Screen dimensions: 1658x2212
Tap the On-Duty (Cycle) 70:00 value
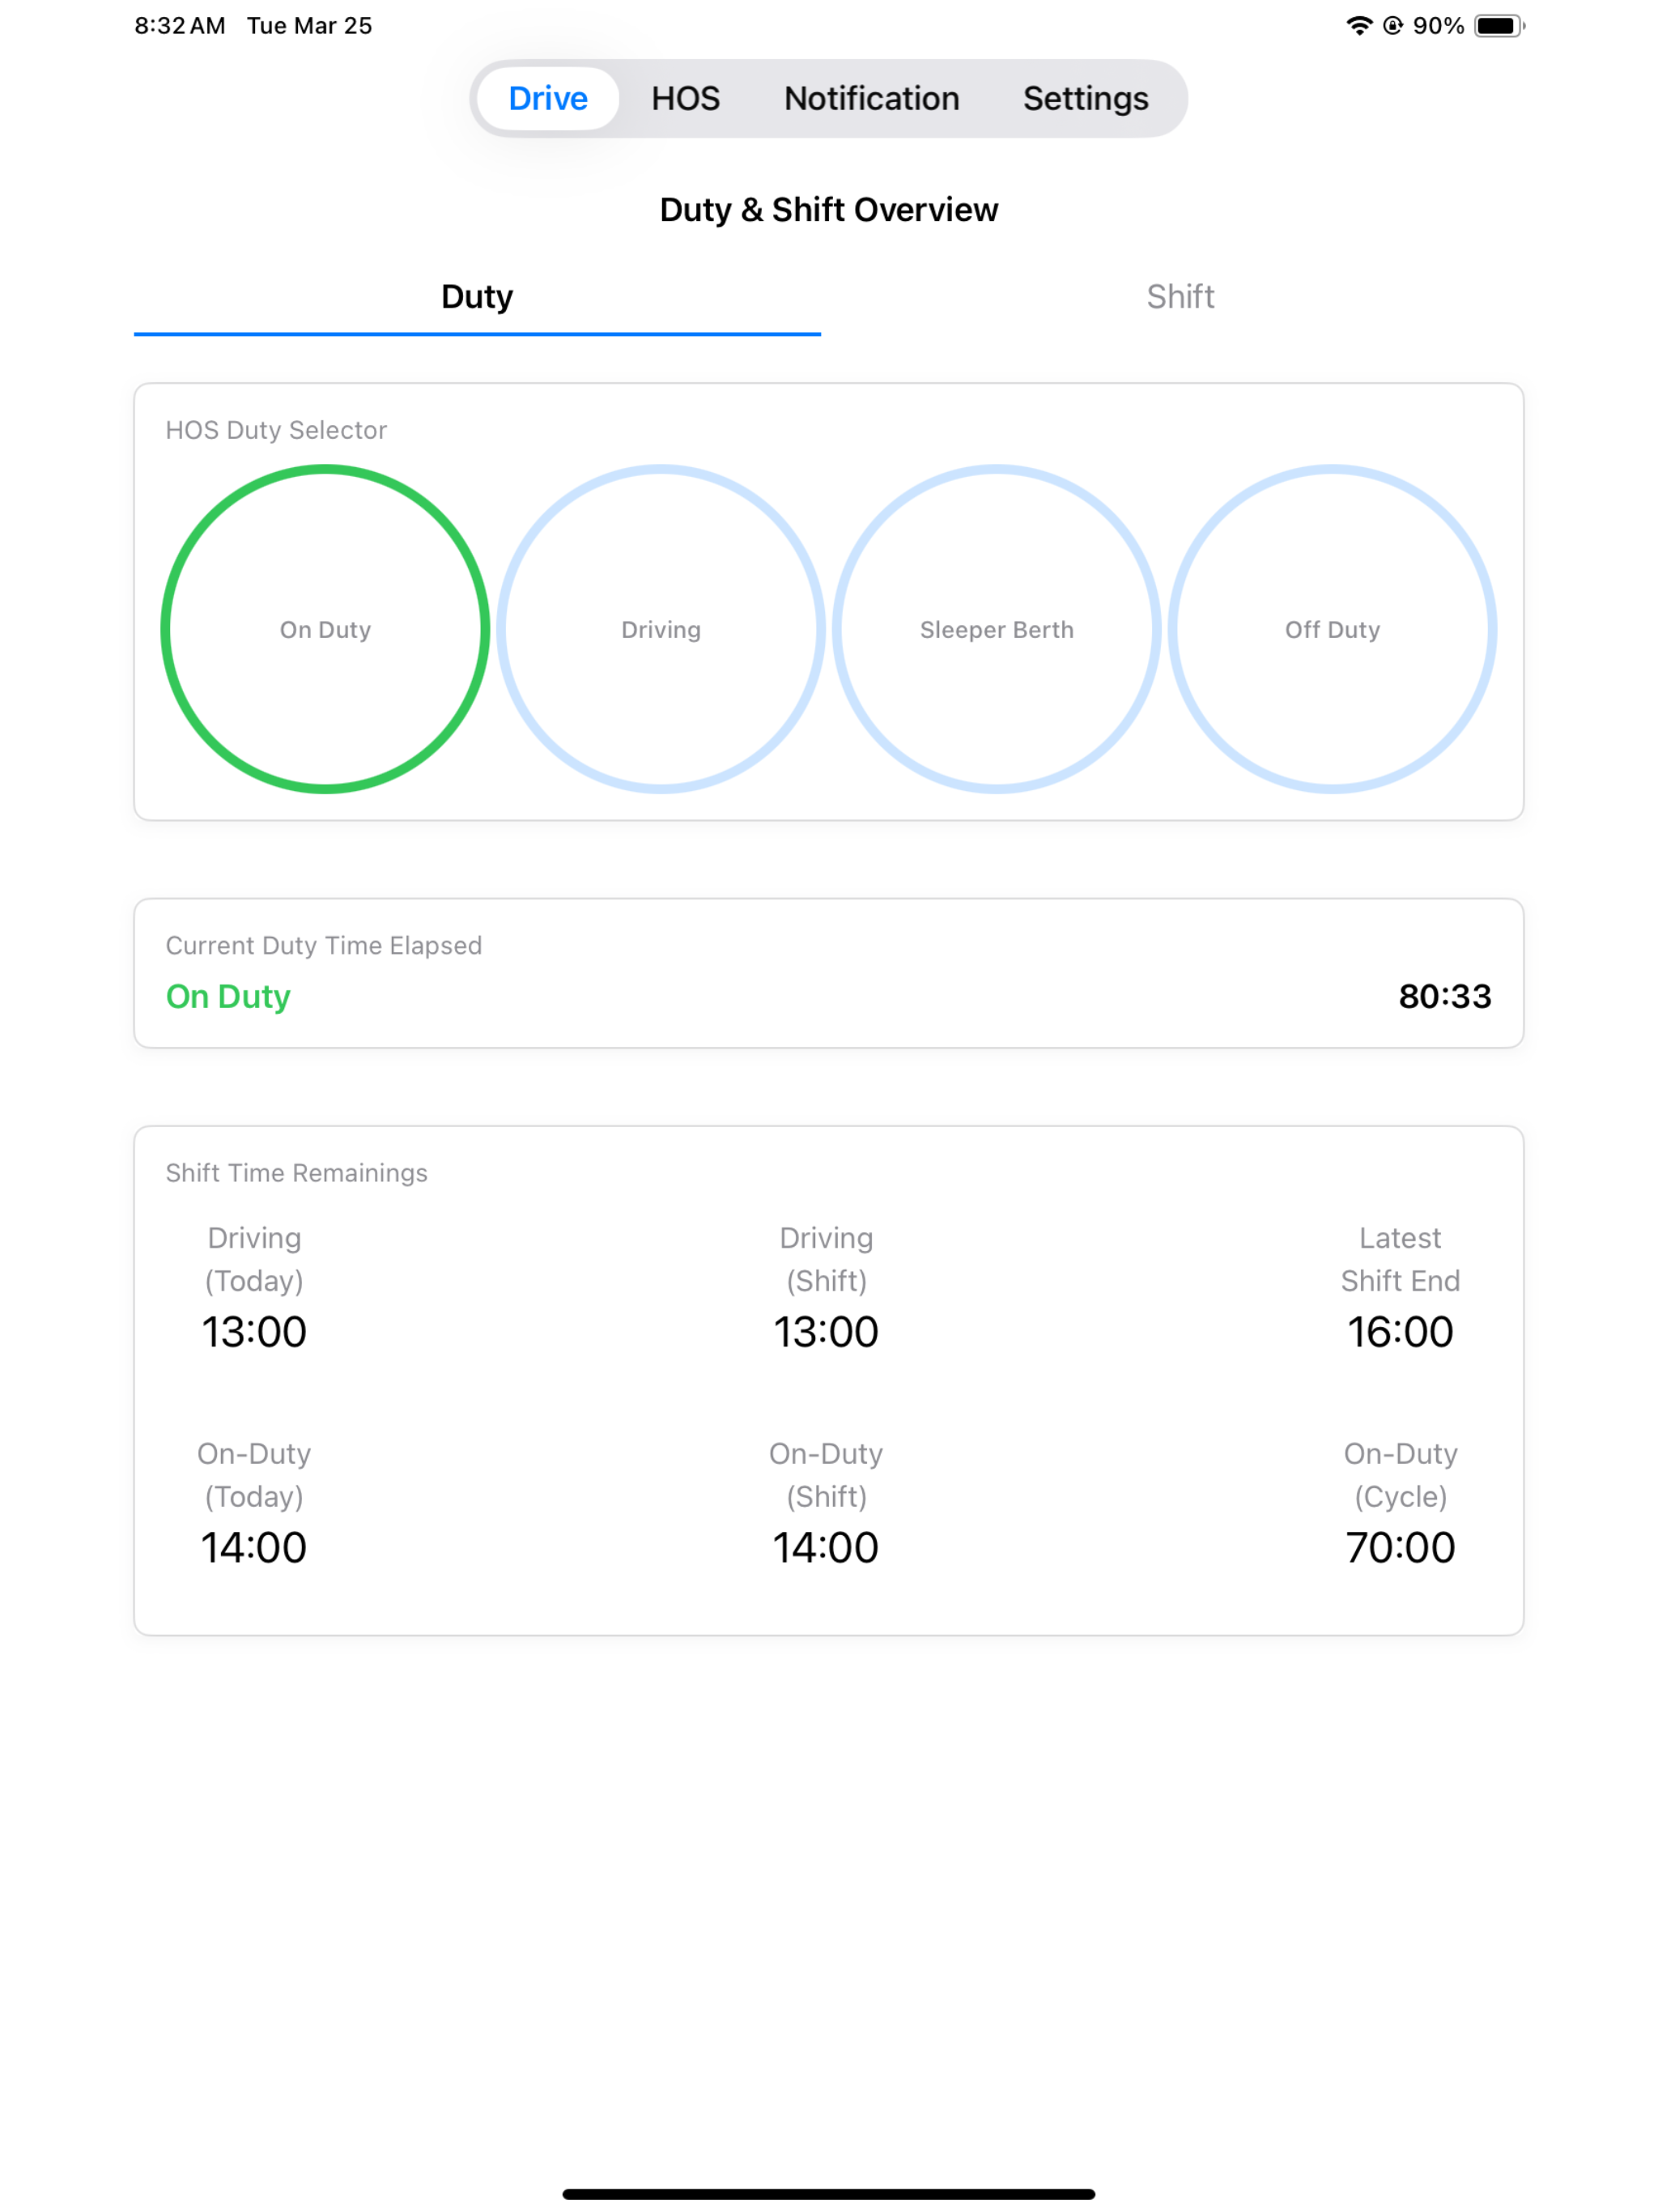pos(1400,1547)
